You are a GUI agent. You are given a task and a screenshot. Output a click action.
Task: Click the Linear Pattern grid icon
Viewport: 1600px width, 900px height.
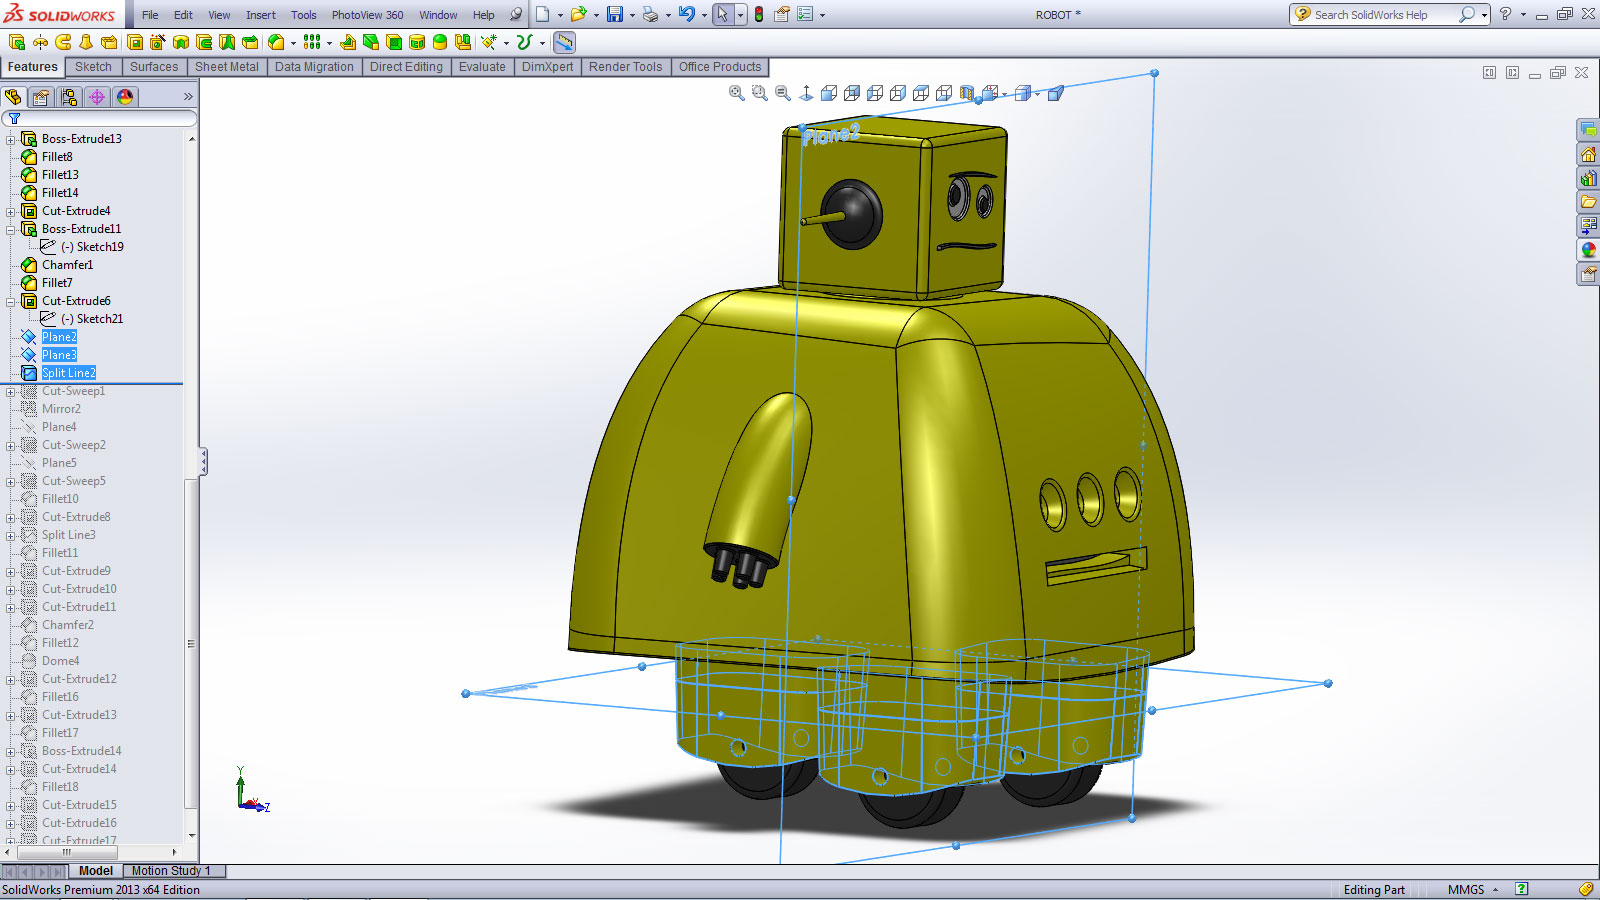tap(312, 42)
